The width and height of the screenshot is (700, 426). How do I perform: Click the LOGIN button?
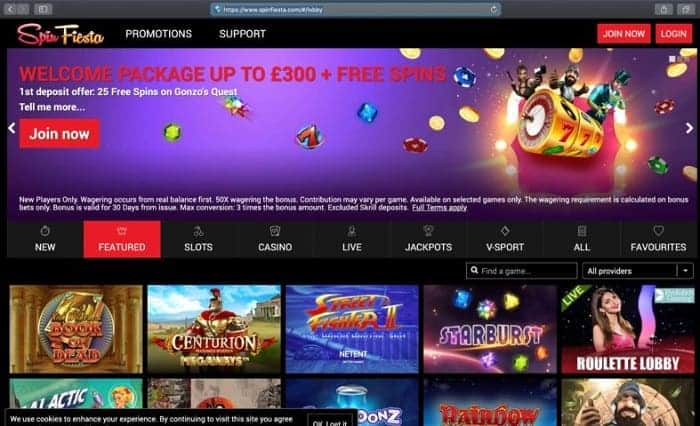coord(674,34)
